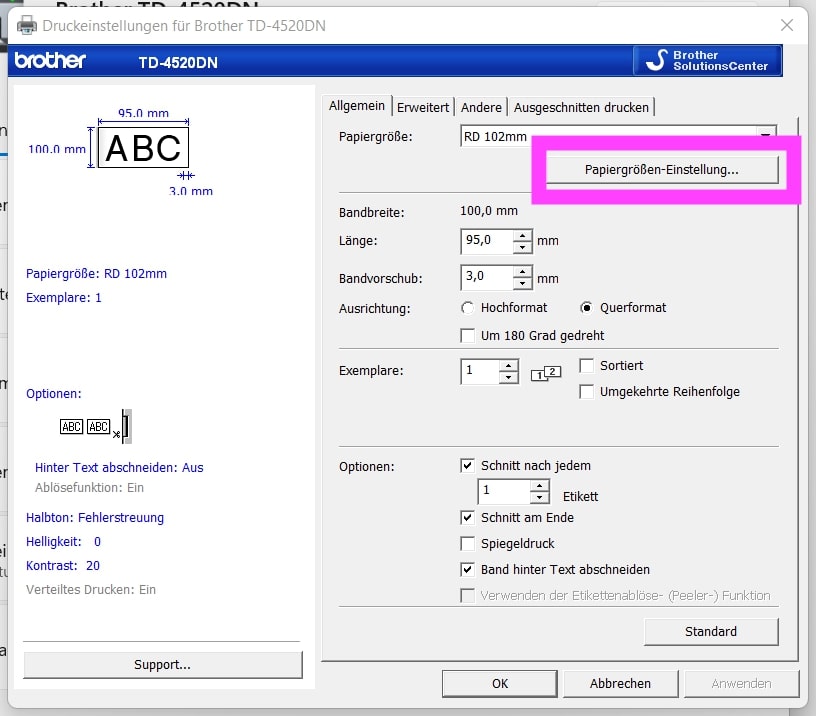Viewport: 816px width, 716px height.
Task: Open the Ausgeschnitten drucken tab
Action: [x=581, y=107]
